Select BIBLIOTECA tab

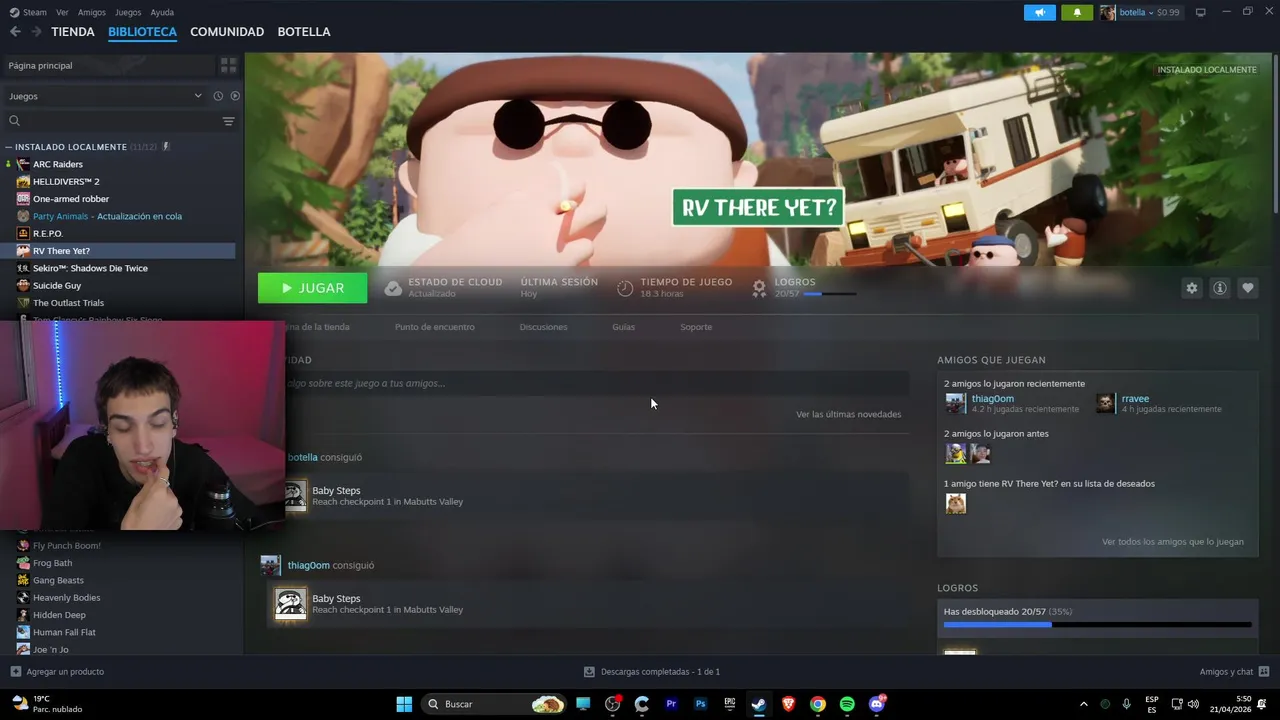pyautogui.click(x=142, y=32)
